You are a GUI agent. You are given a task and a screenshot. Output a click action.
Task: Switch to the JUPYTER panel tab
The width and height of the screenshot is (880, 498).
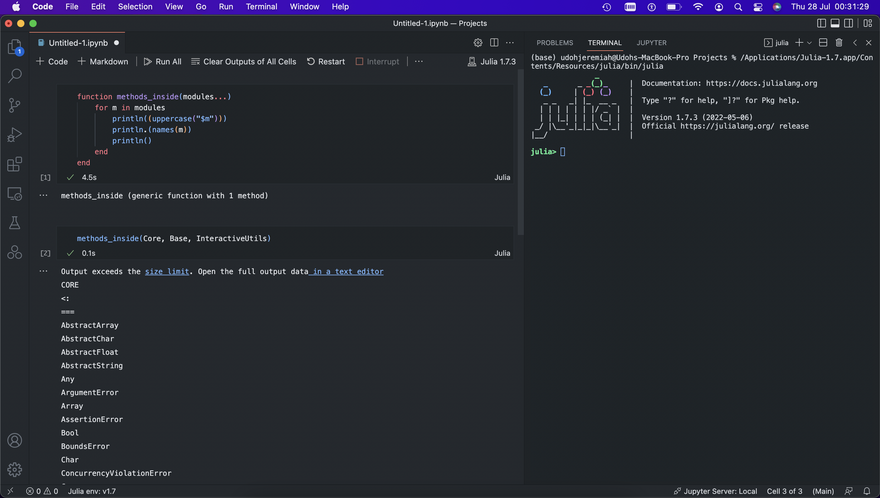651,43
